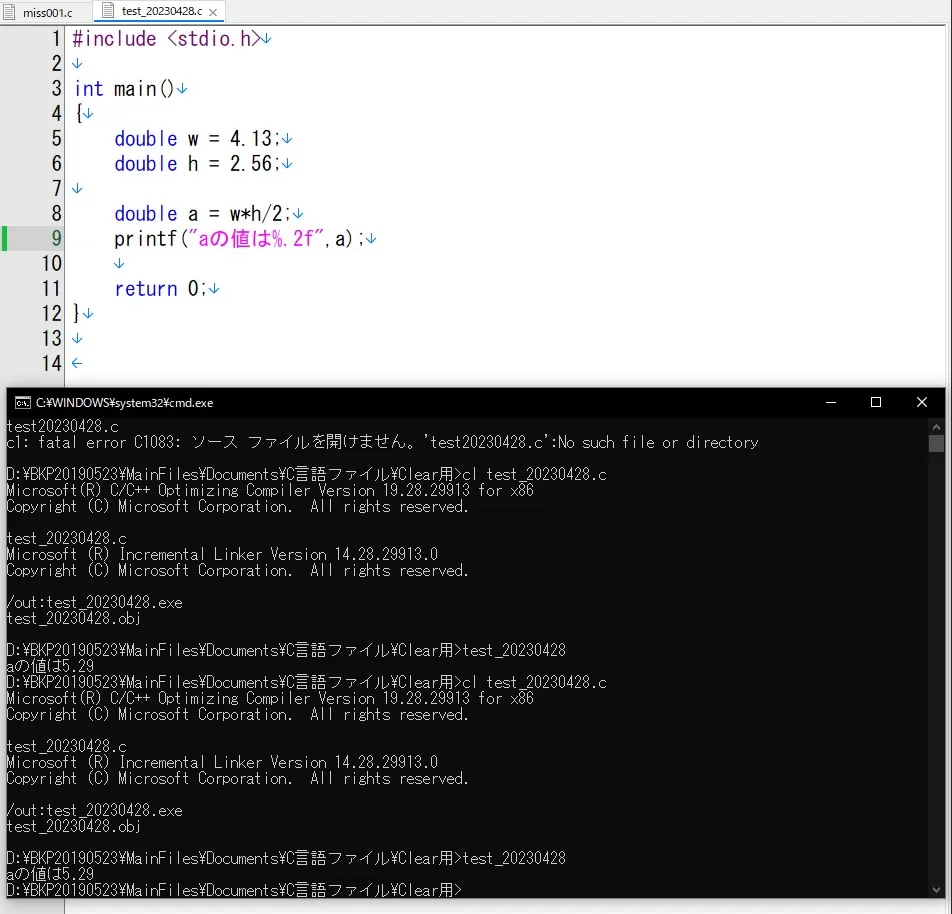The width and height of the screenshot is (952, 914).
Task: Open the cmd.exe window system menu icon
Action: (x=21, y=403)
